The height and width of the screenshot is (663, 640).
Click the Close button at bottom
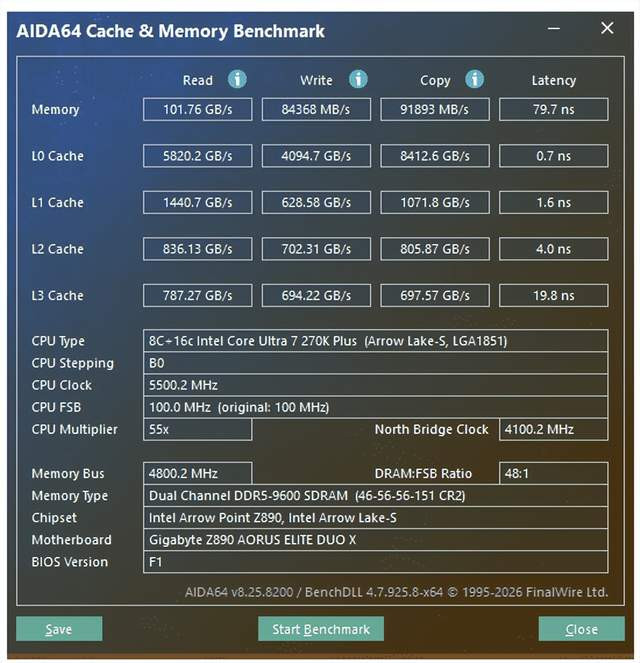[x=582, y=629]
